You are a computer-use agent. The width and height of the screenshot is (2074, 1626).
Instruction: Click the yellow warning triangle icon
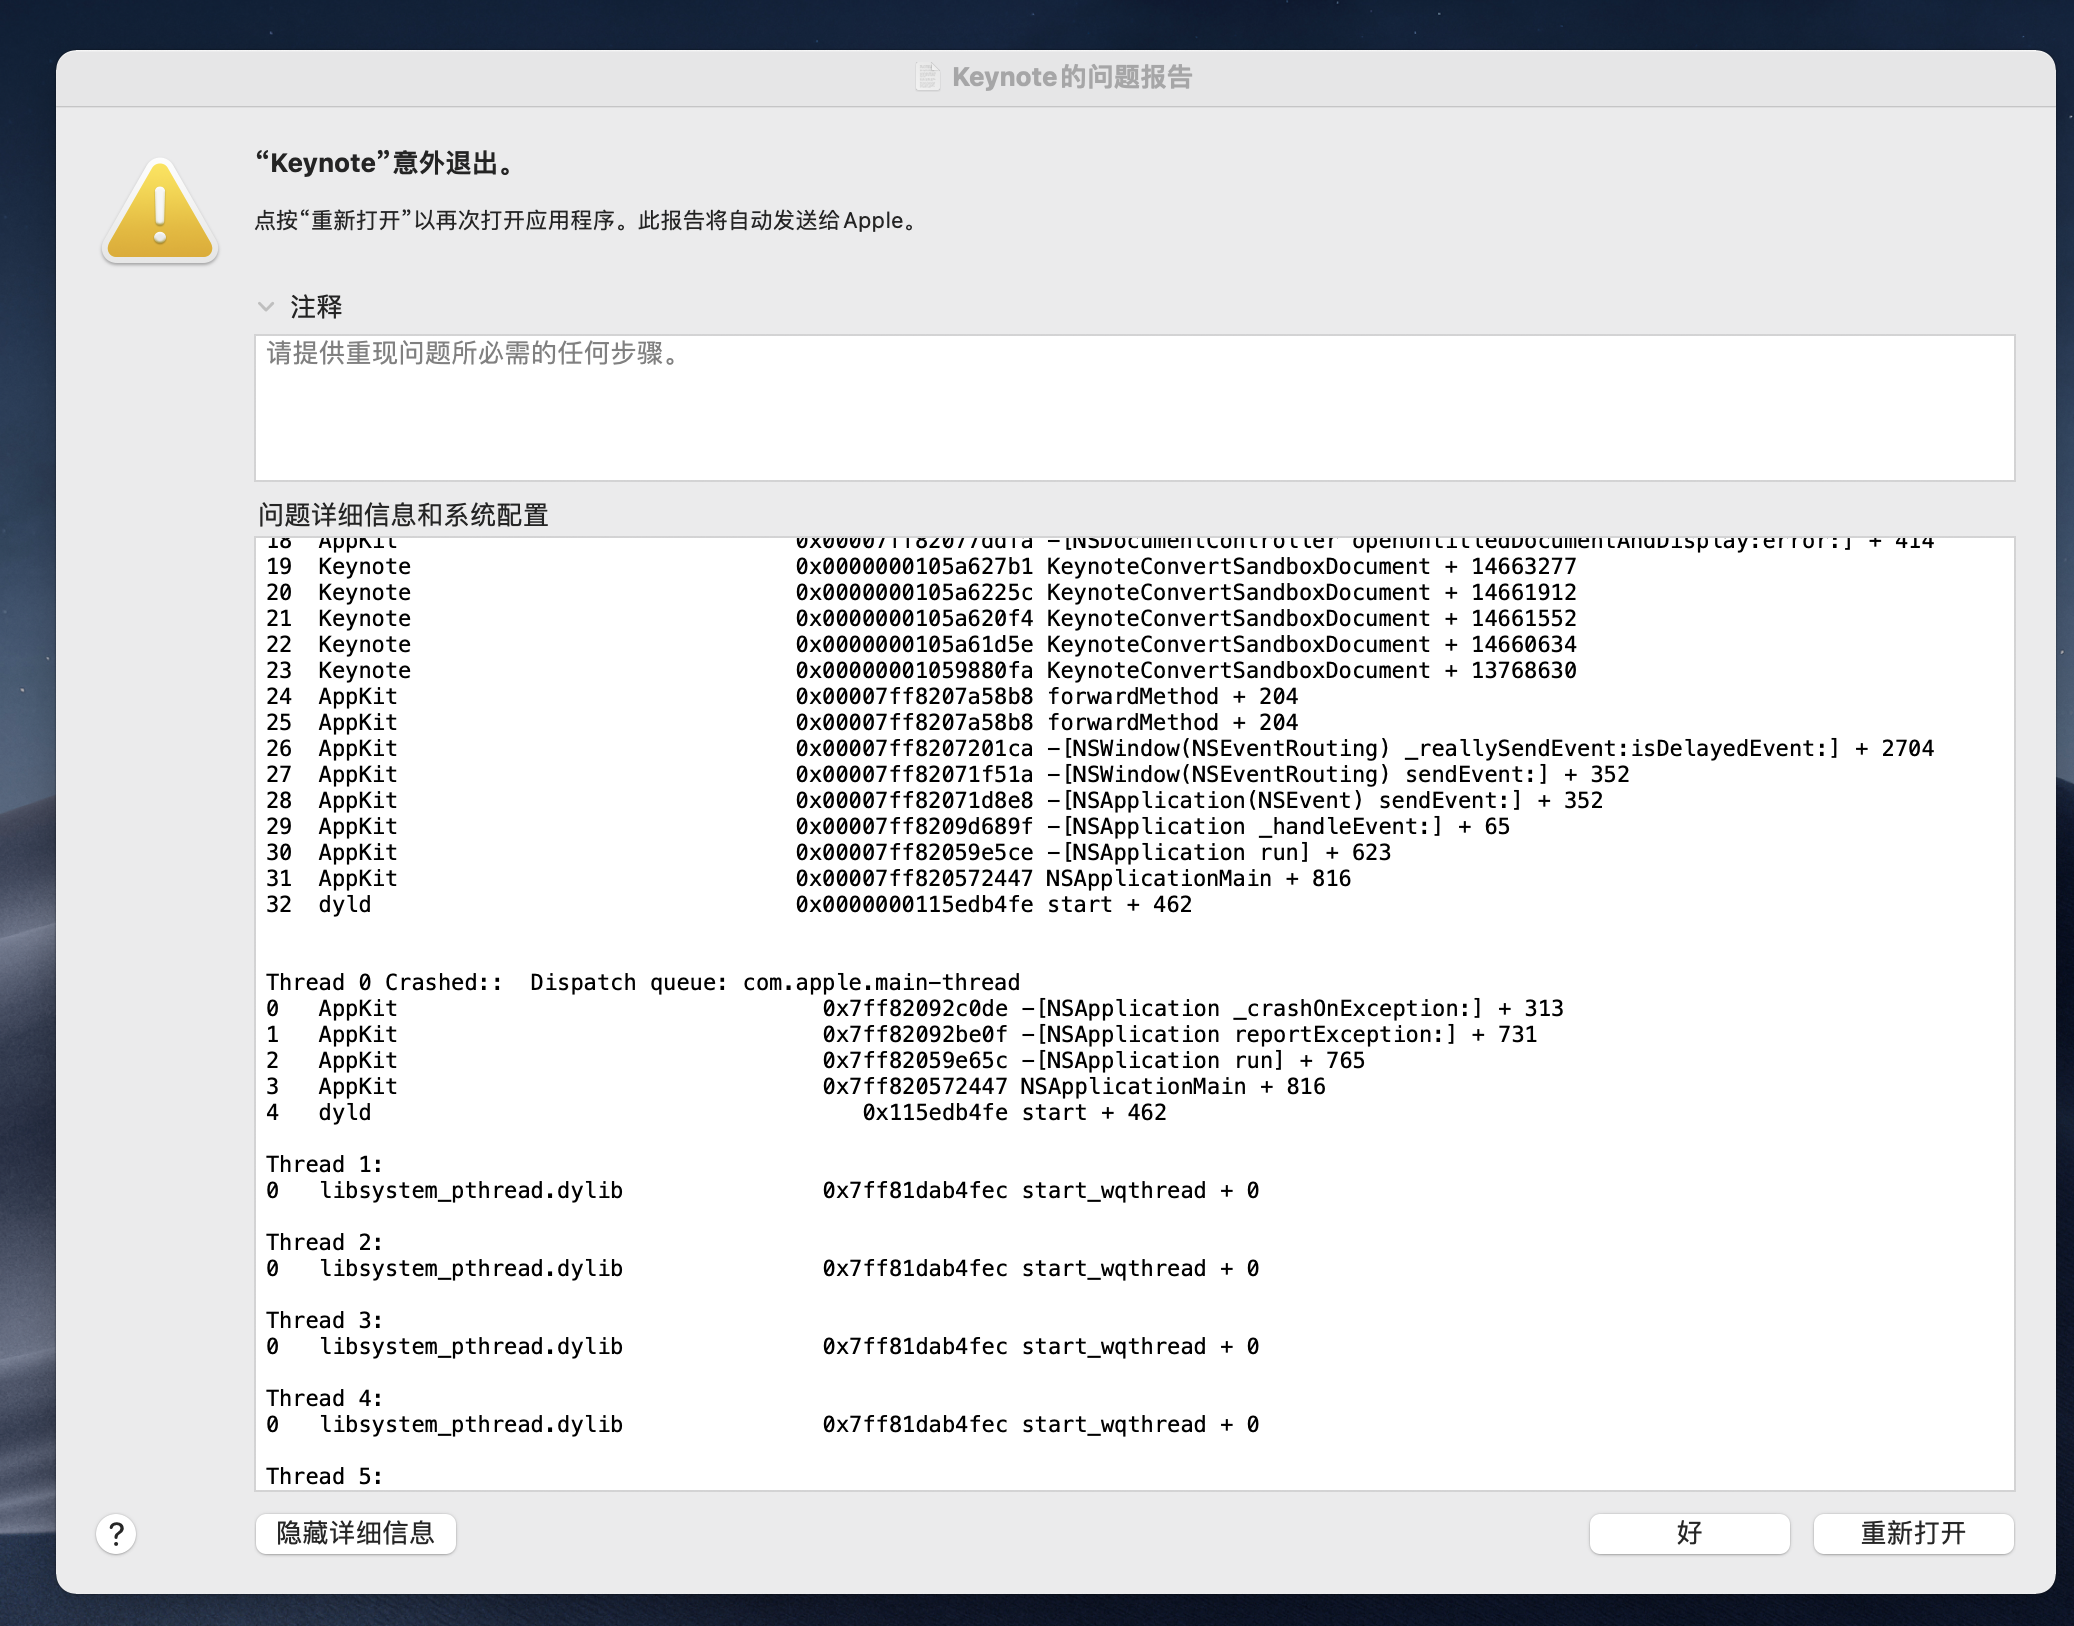160,212
